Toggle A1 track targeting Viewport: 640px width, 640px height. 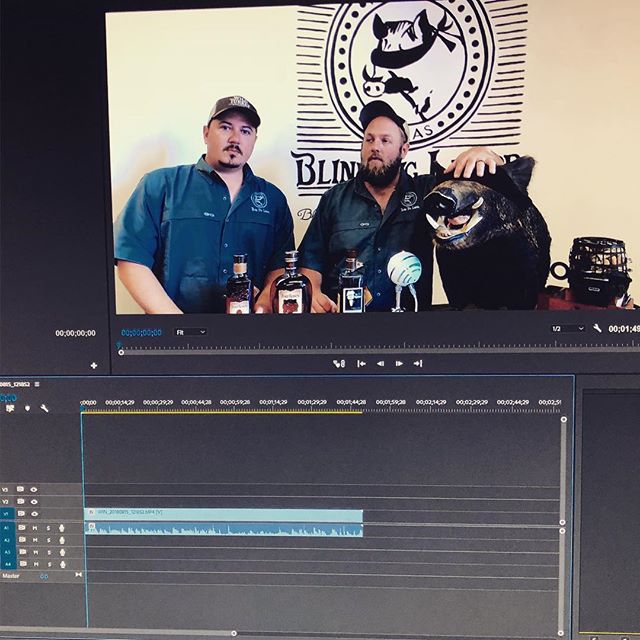pyautogui.click(x=7, y=528)
